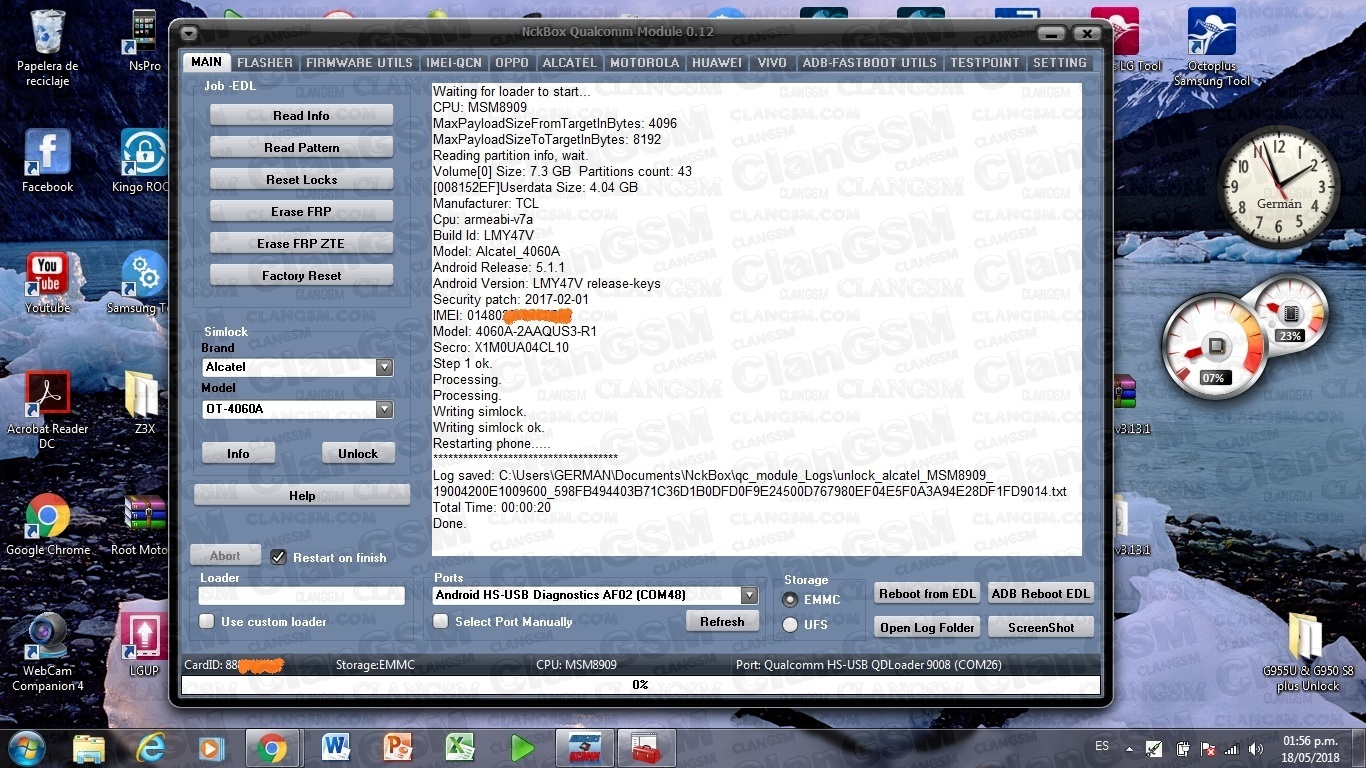Open NckBox window title menu arrow
Screen dimensions: 1366x768
tap(189, 33)
